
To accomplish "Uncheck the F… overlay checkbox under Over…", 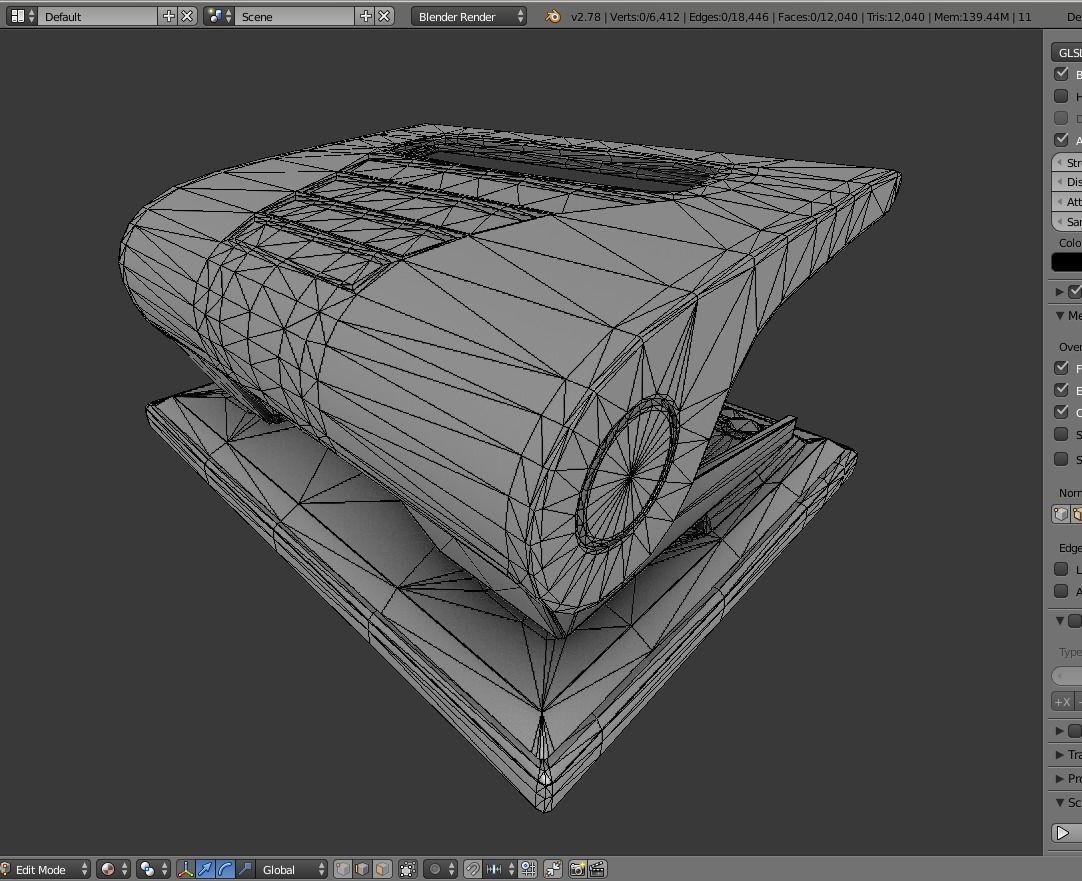I will (1061, 368).
